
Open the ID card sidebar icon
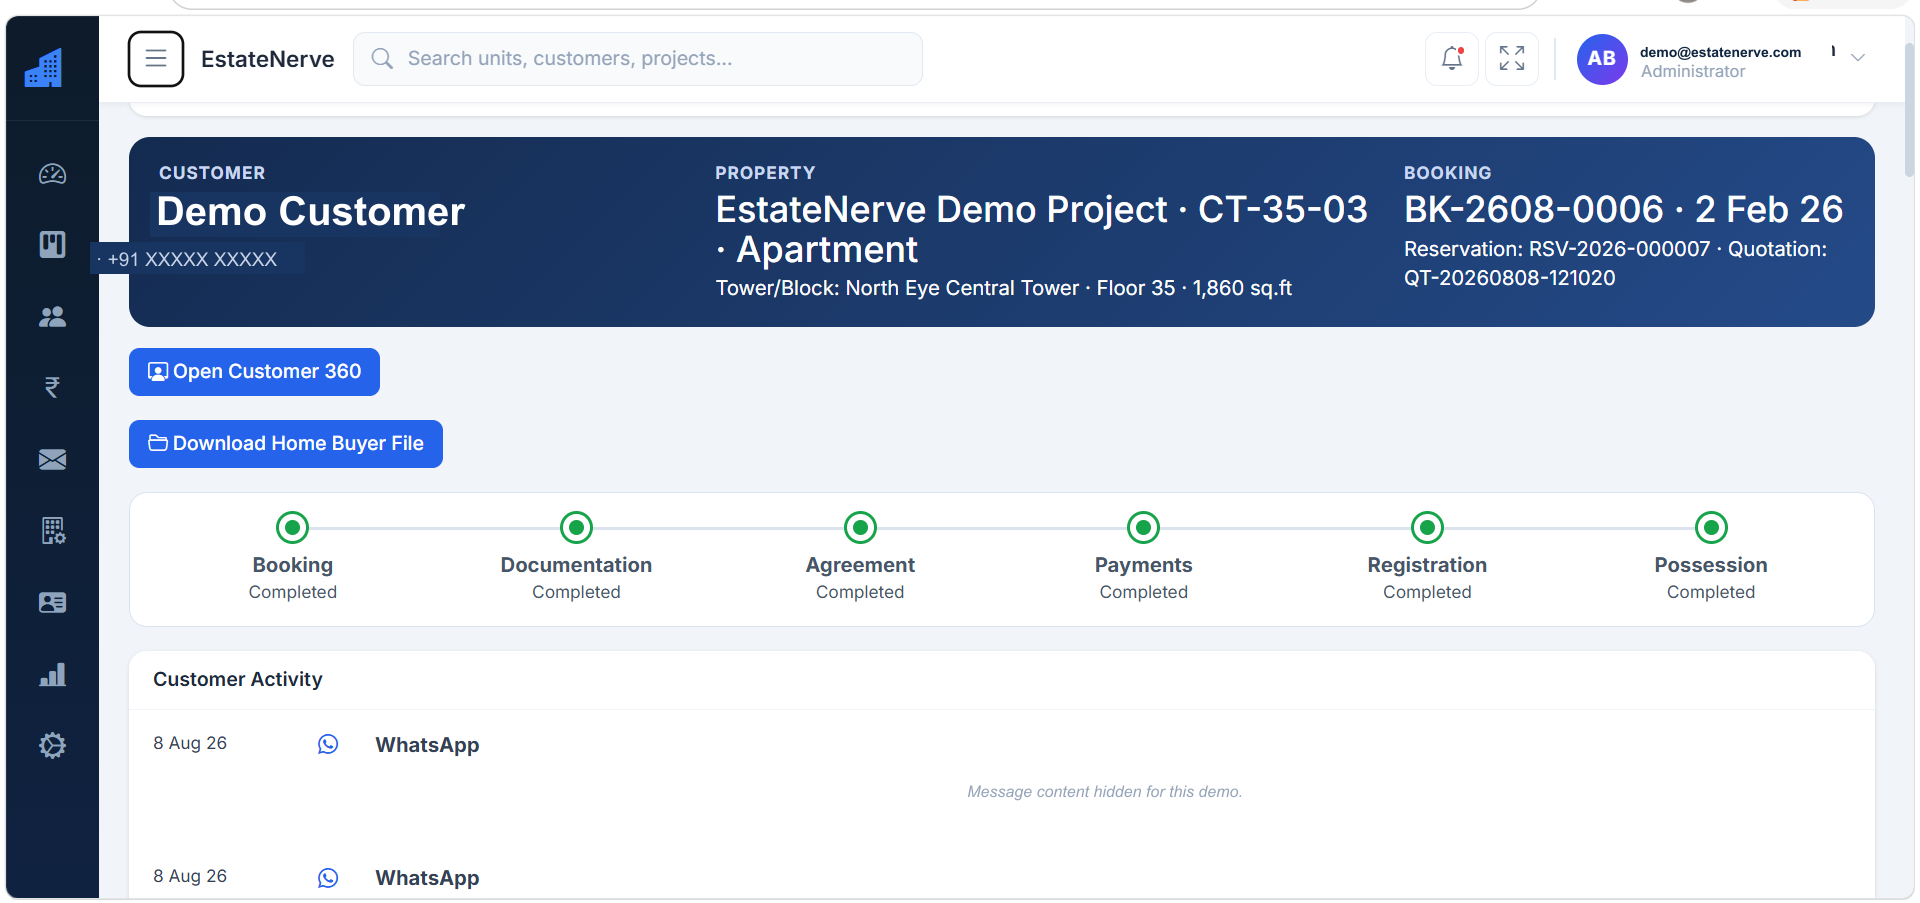52,602
